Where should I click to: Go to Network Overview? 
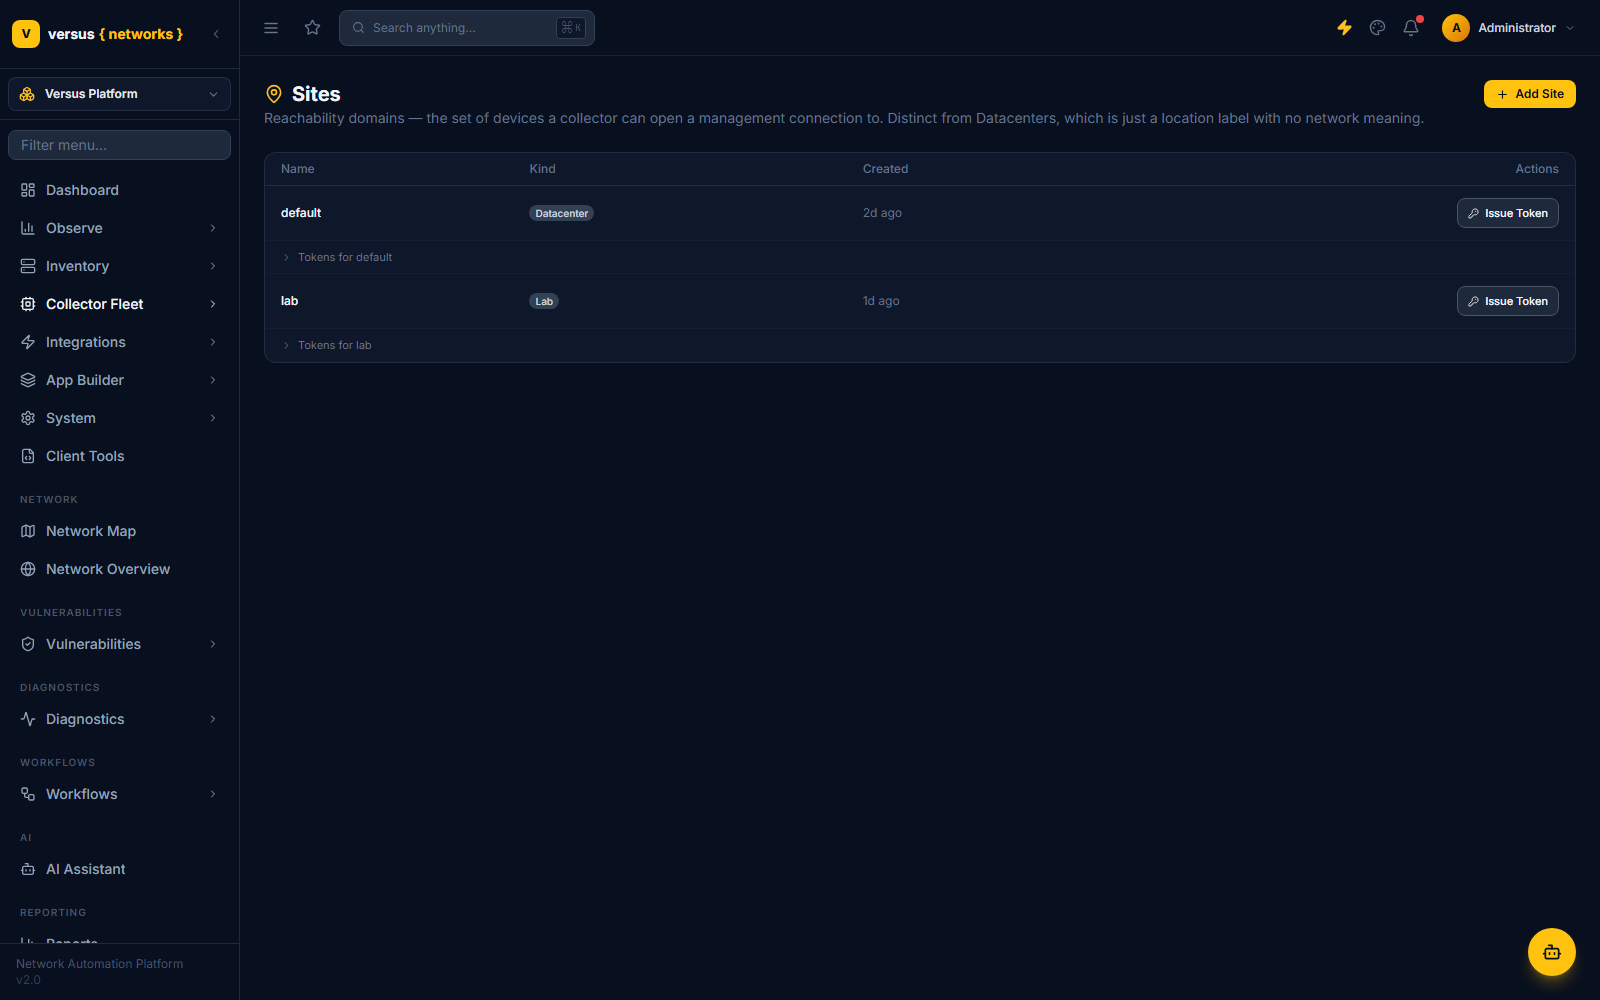tap(119, 569)
